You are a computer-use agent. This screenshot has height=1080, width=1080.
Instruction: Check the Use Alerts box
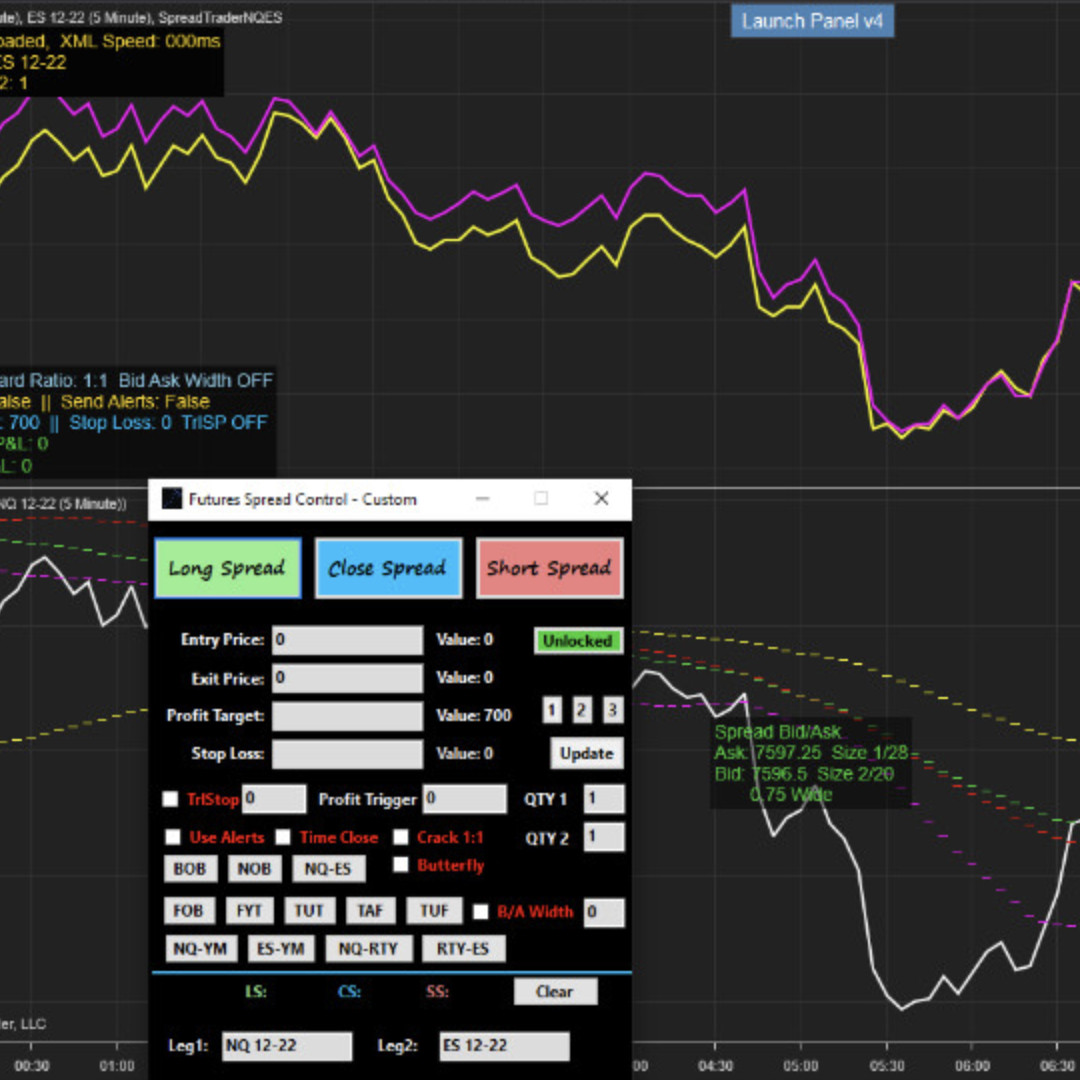[173, 837]
